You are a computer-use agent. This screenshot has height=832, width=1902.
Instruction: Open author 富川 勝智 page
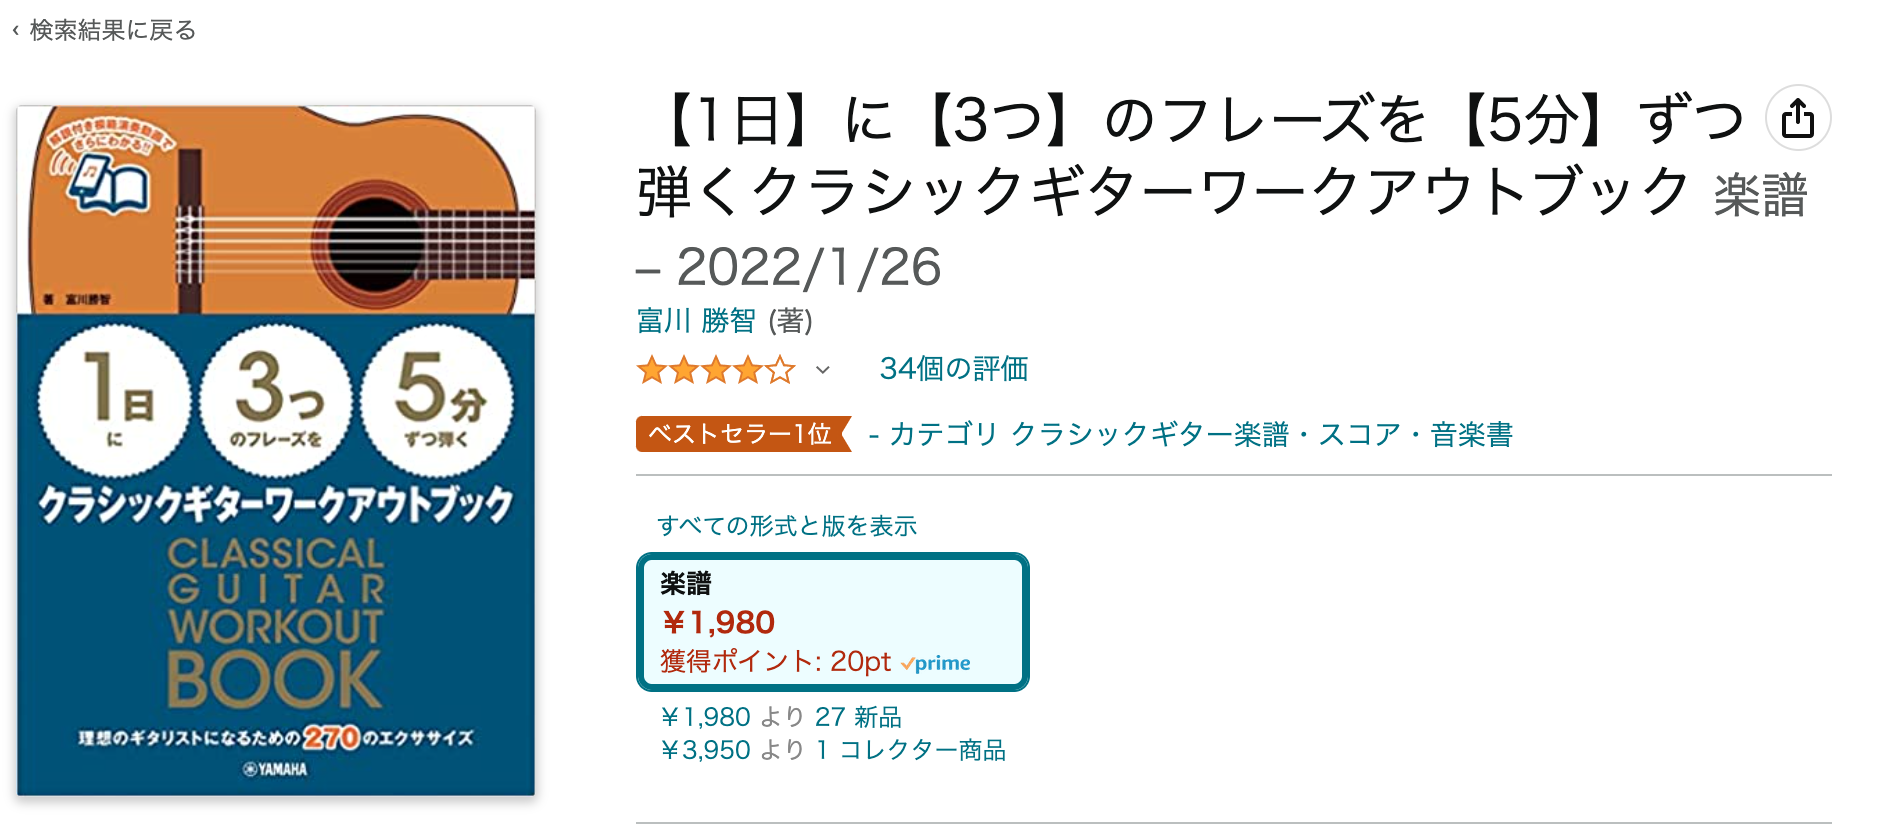(696, 321)
